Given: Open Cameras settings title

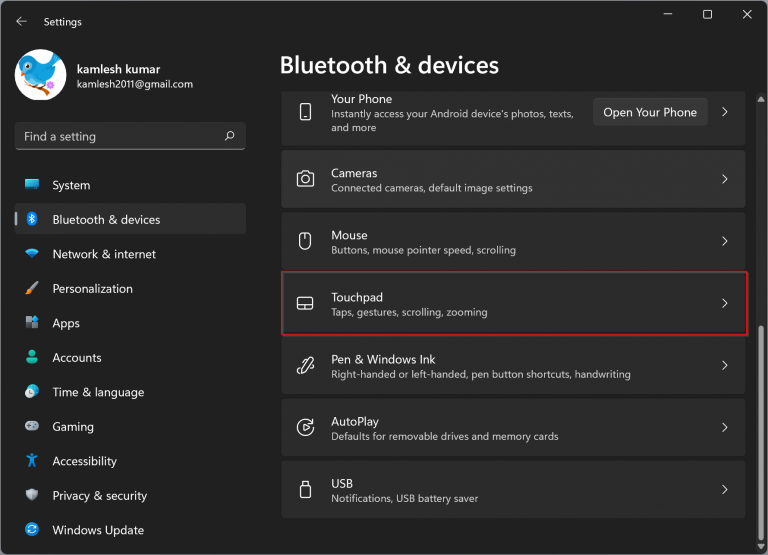Looking at the screenshot, I should (354, 173).
